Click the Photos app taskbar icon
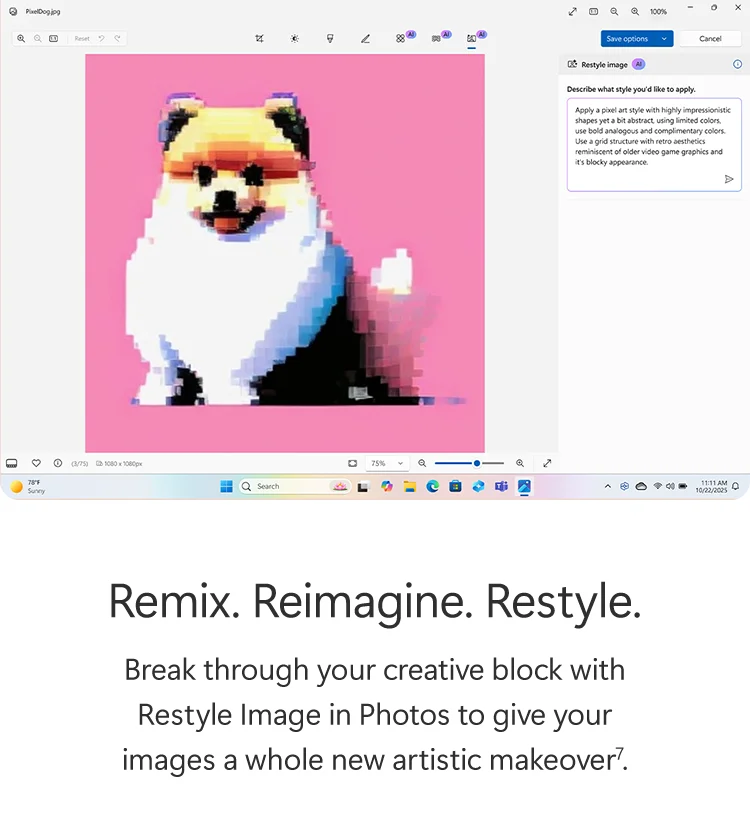Image resolution: width=750 pixels, height=817 pixels. click(x=524, y=487)
